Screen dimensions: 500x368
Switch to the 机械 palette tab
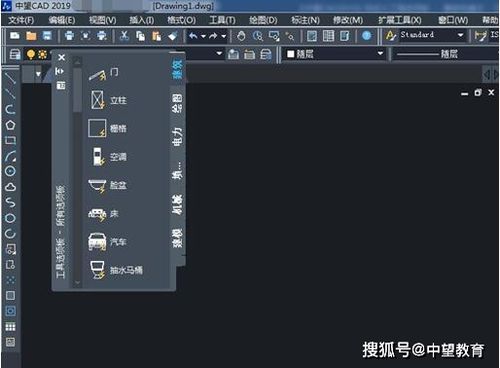point(178,204)
